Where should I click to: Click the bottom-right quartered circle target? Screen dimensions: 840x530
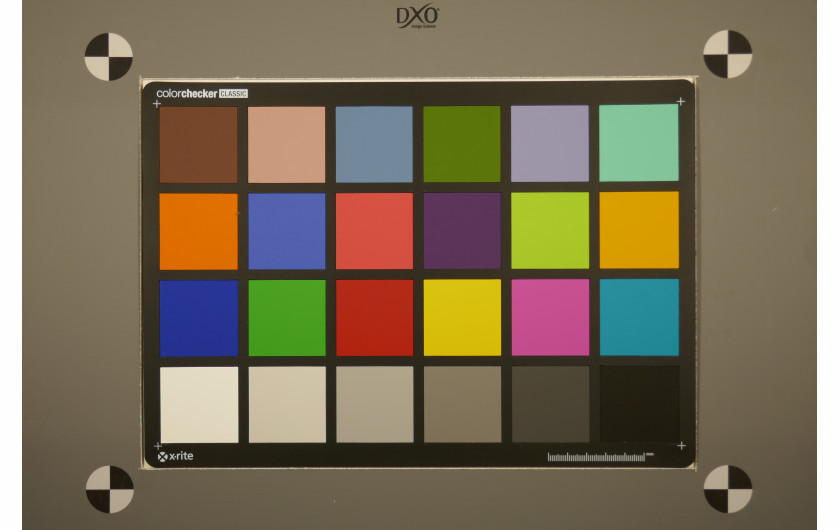[x=728, y=489]
